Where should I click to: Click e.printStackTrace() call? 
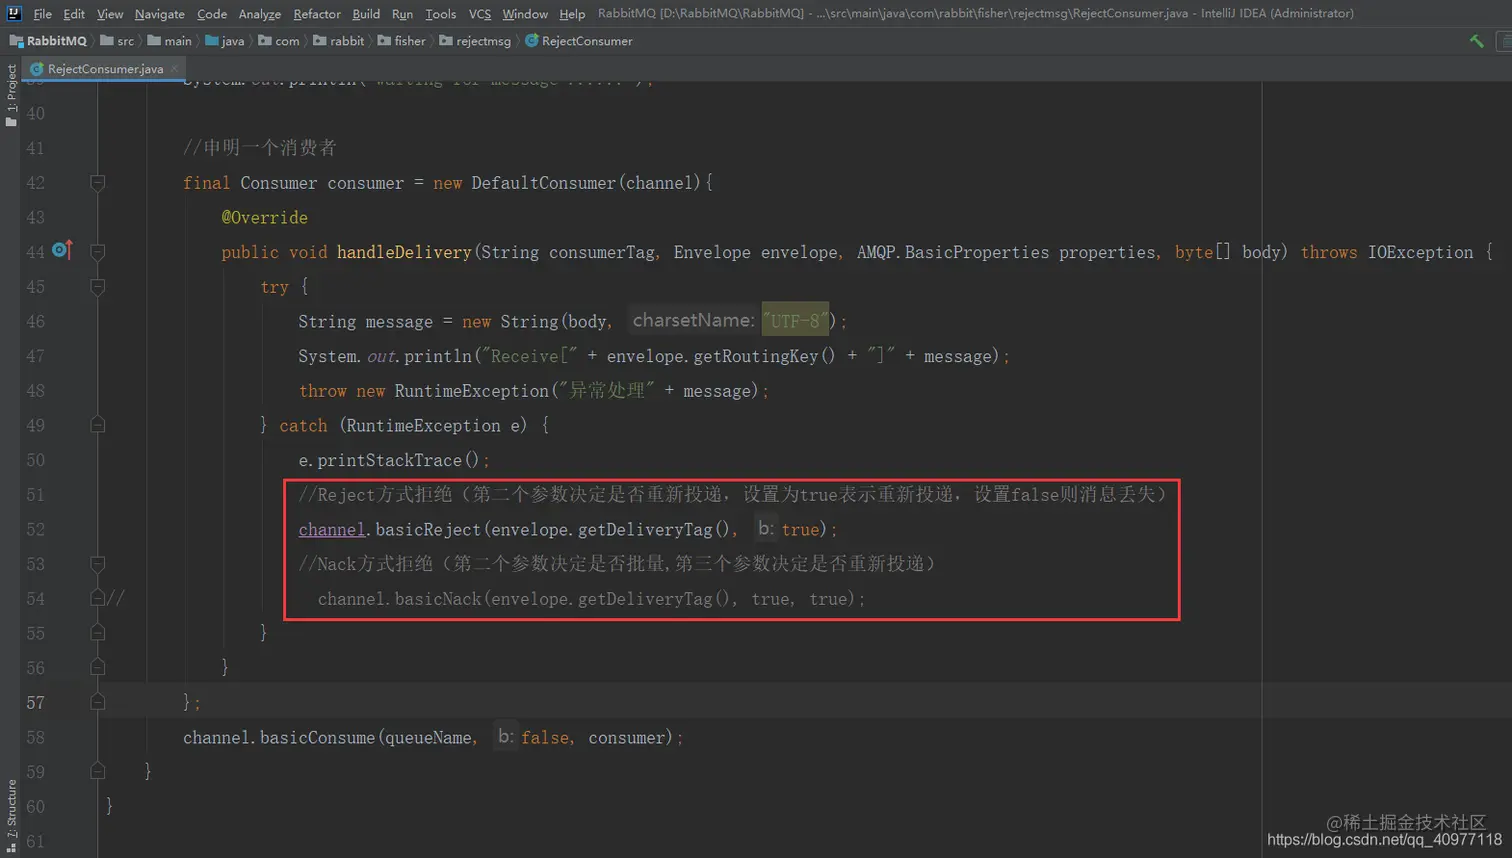[x=393, y=460]
